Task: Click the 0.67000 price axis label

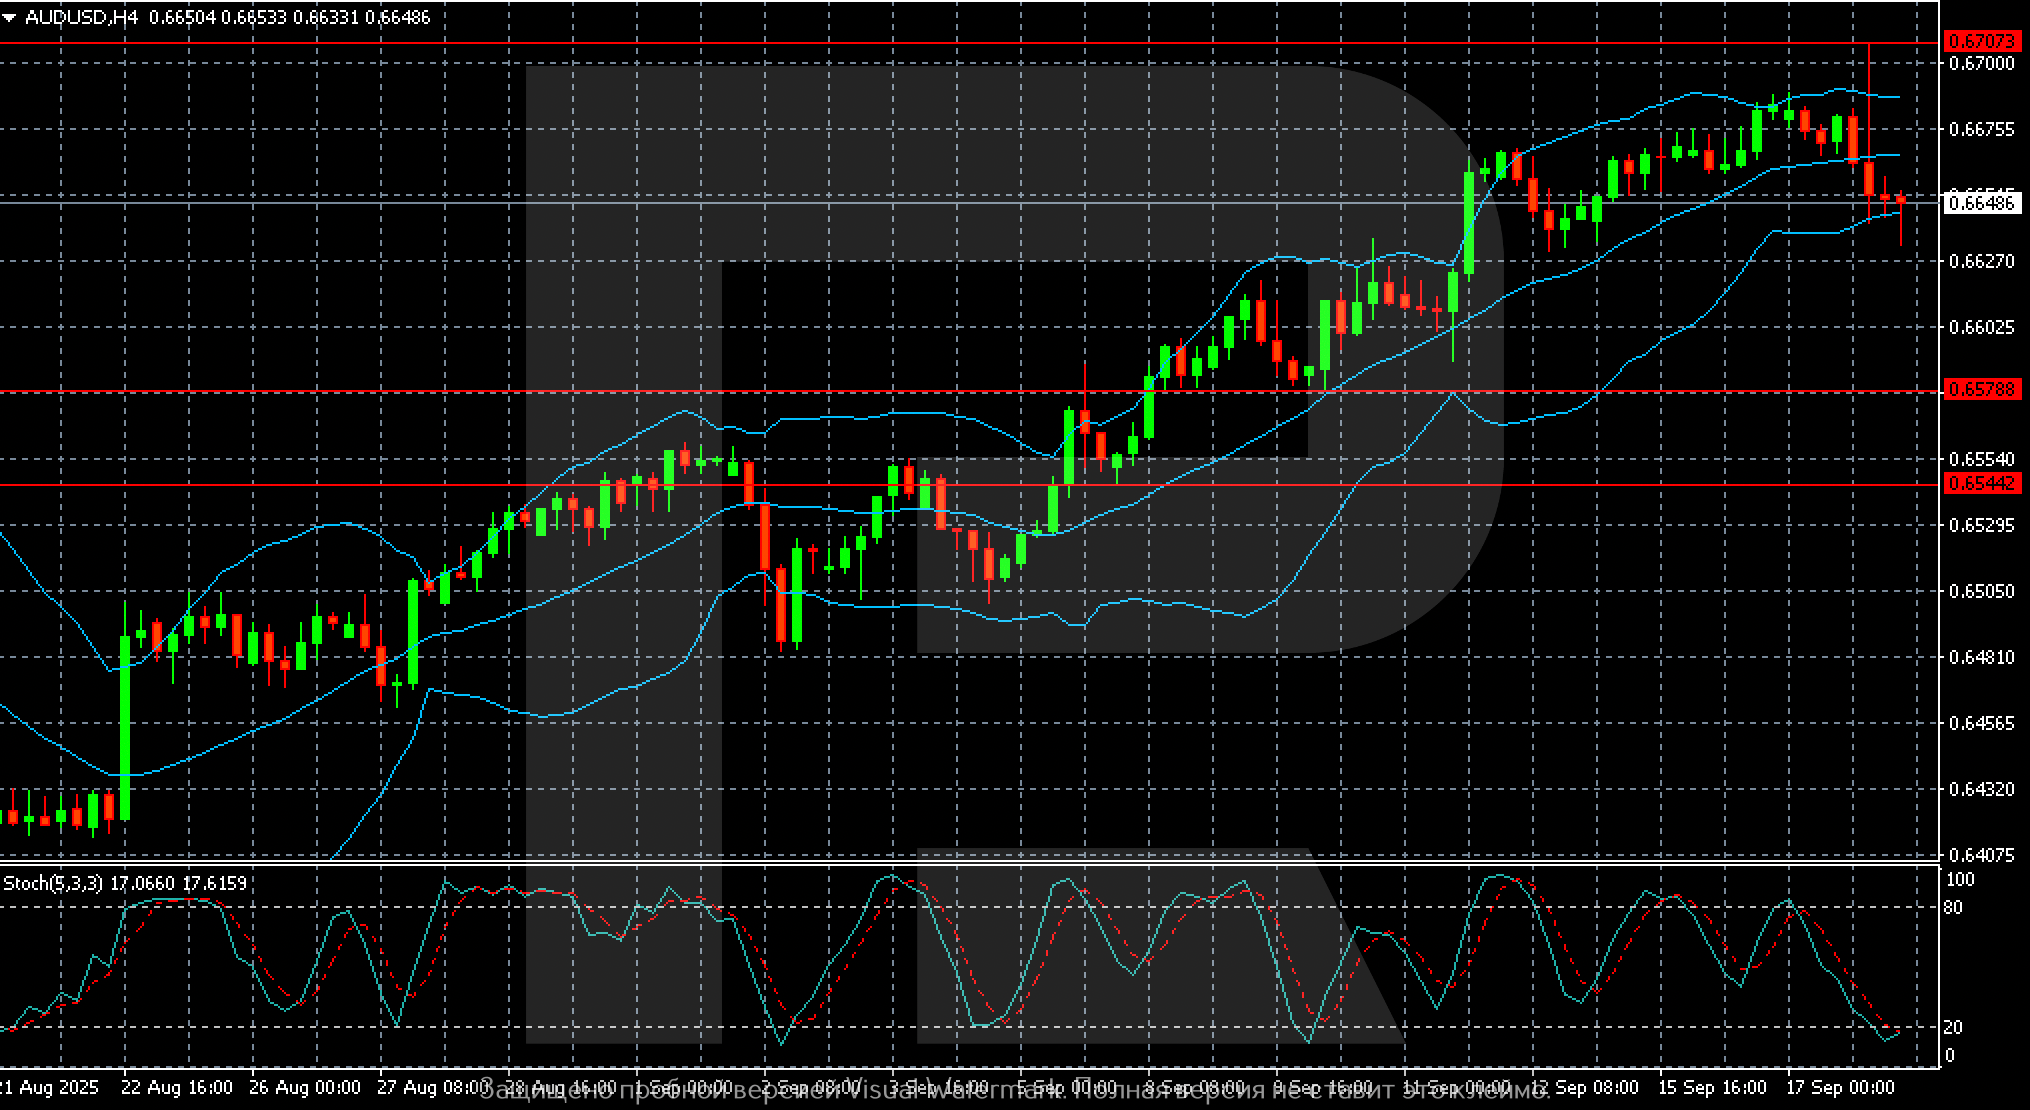Action: point(1981,63)
